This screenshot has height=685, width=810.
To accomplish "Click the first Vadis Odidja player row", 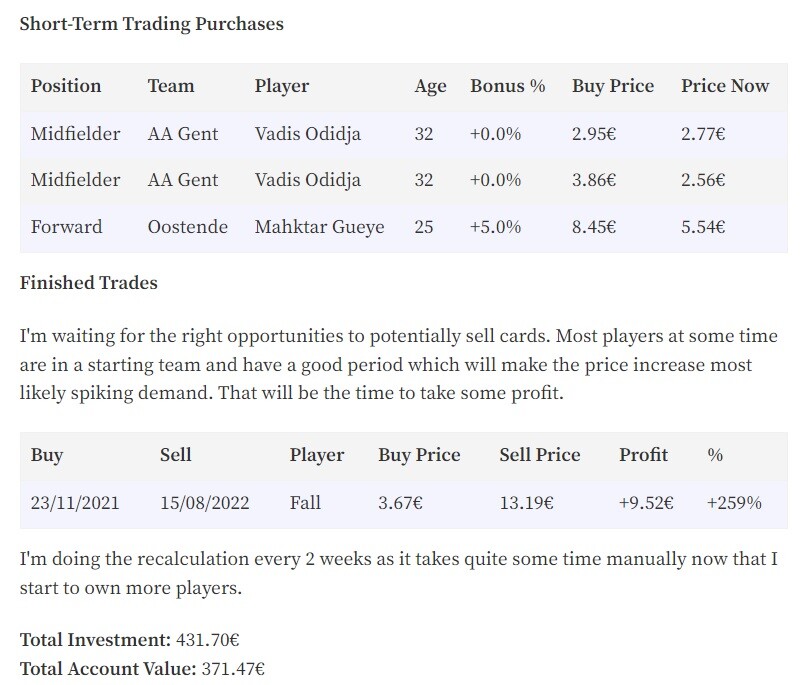I will pos(403,134).
